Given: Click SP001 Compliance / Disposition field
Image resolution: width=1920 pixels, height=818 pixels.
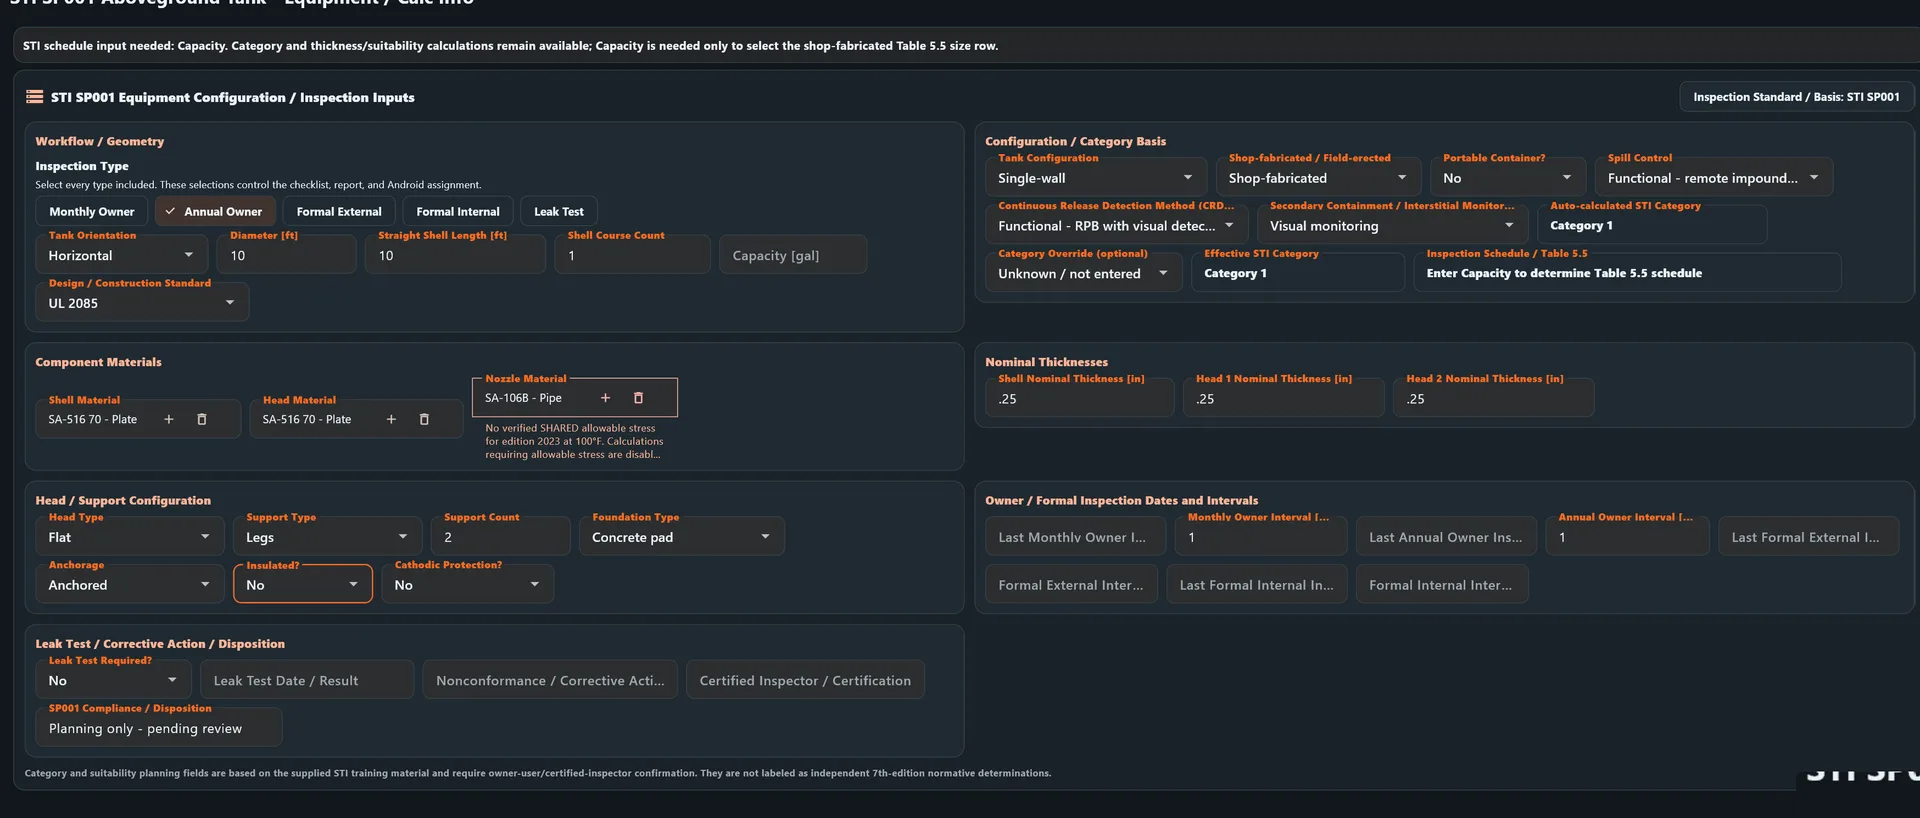Looking at the screenshot, I should (159, 728).
